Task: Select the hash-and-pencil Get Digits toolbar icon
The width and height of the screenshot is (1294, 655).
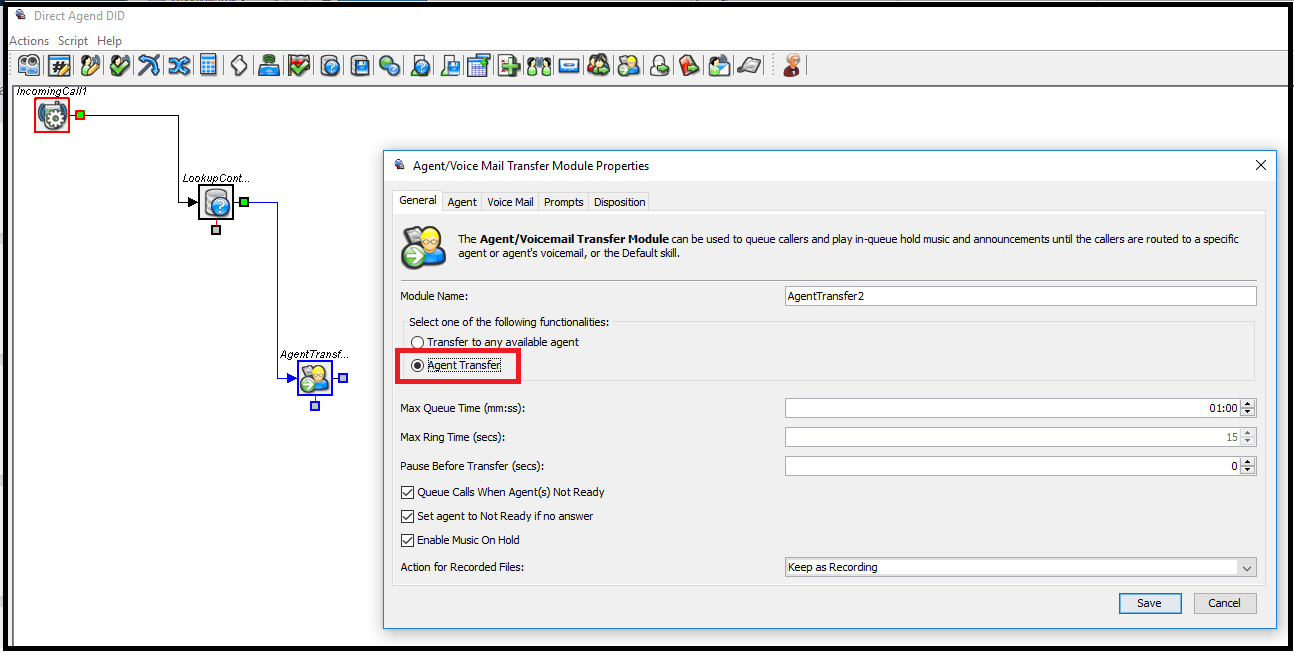Action: [60, 66]
